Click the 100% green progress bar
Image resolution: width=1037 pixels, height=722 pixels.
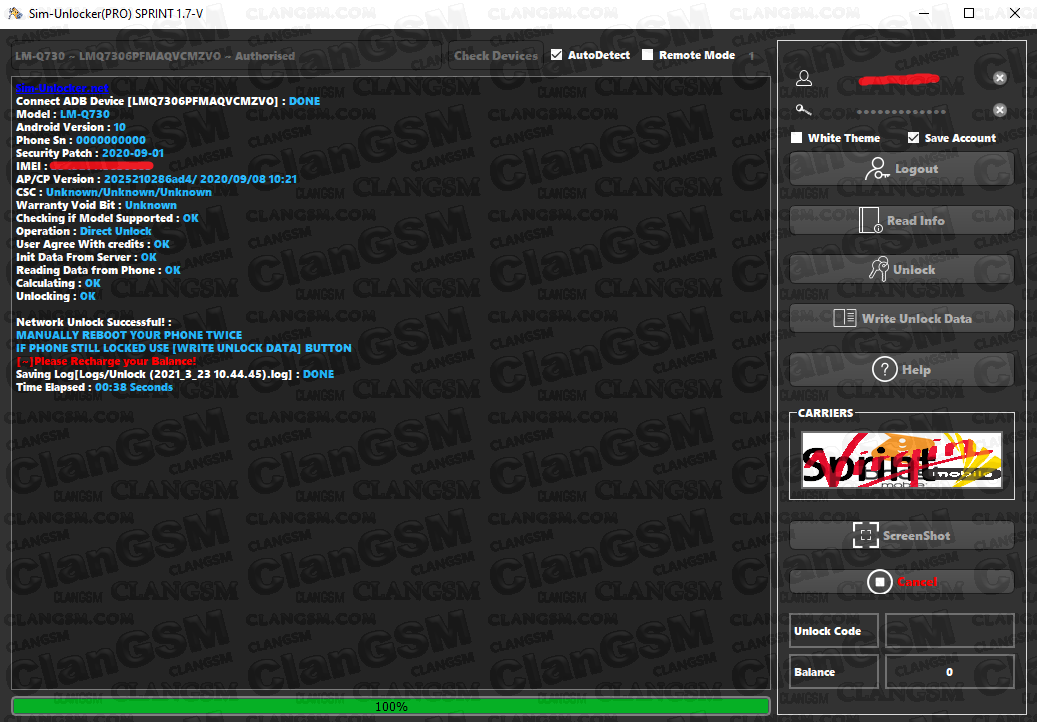click(391, 706)
